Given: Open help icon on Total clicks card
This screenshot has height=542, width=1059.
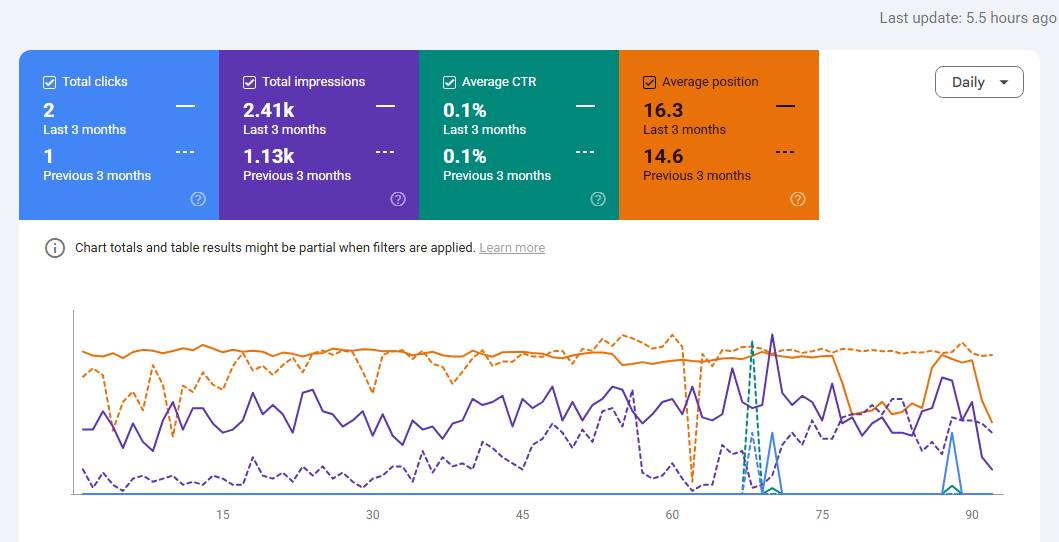Looking at the screenshot, I should (198, 199).
